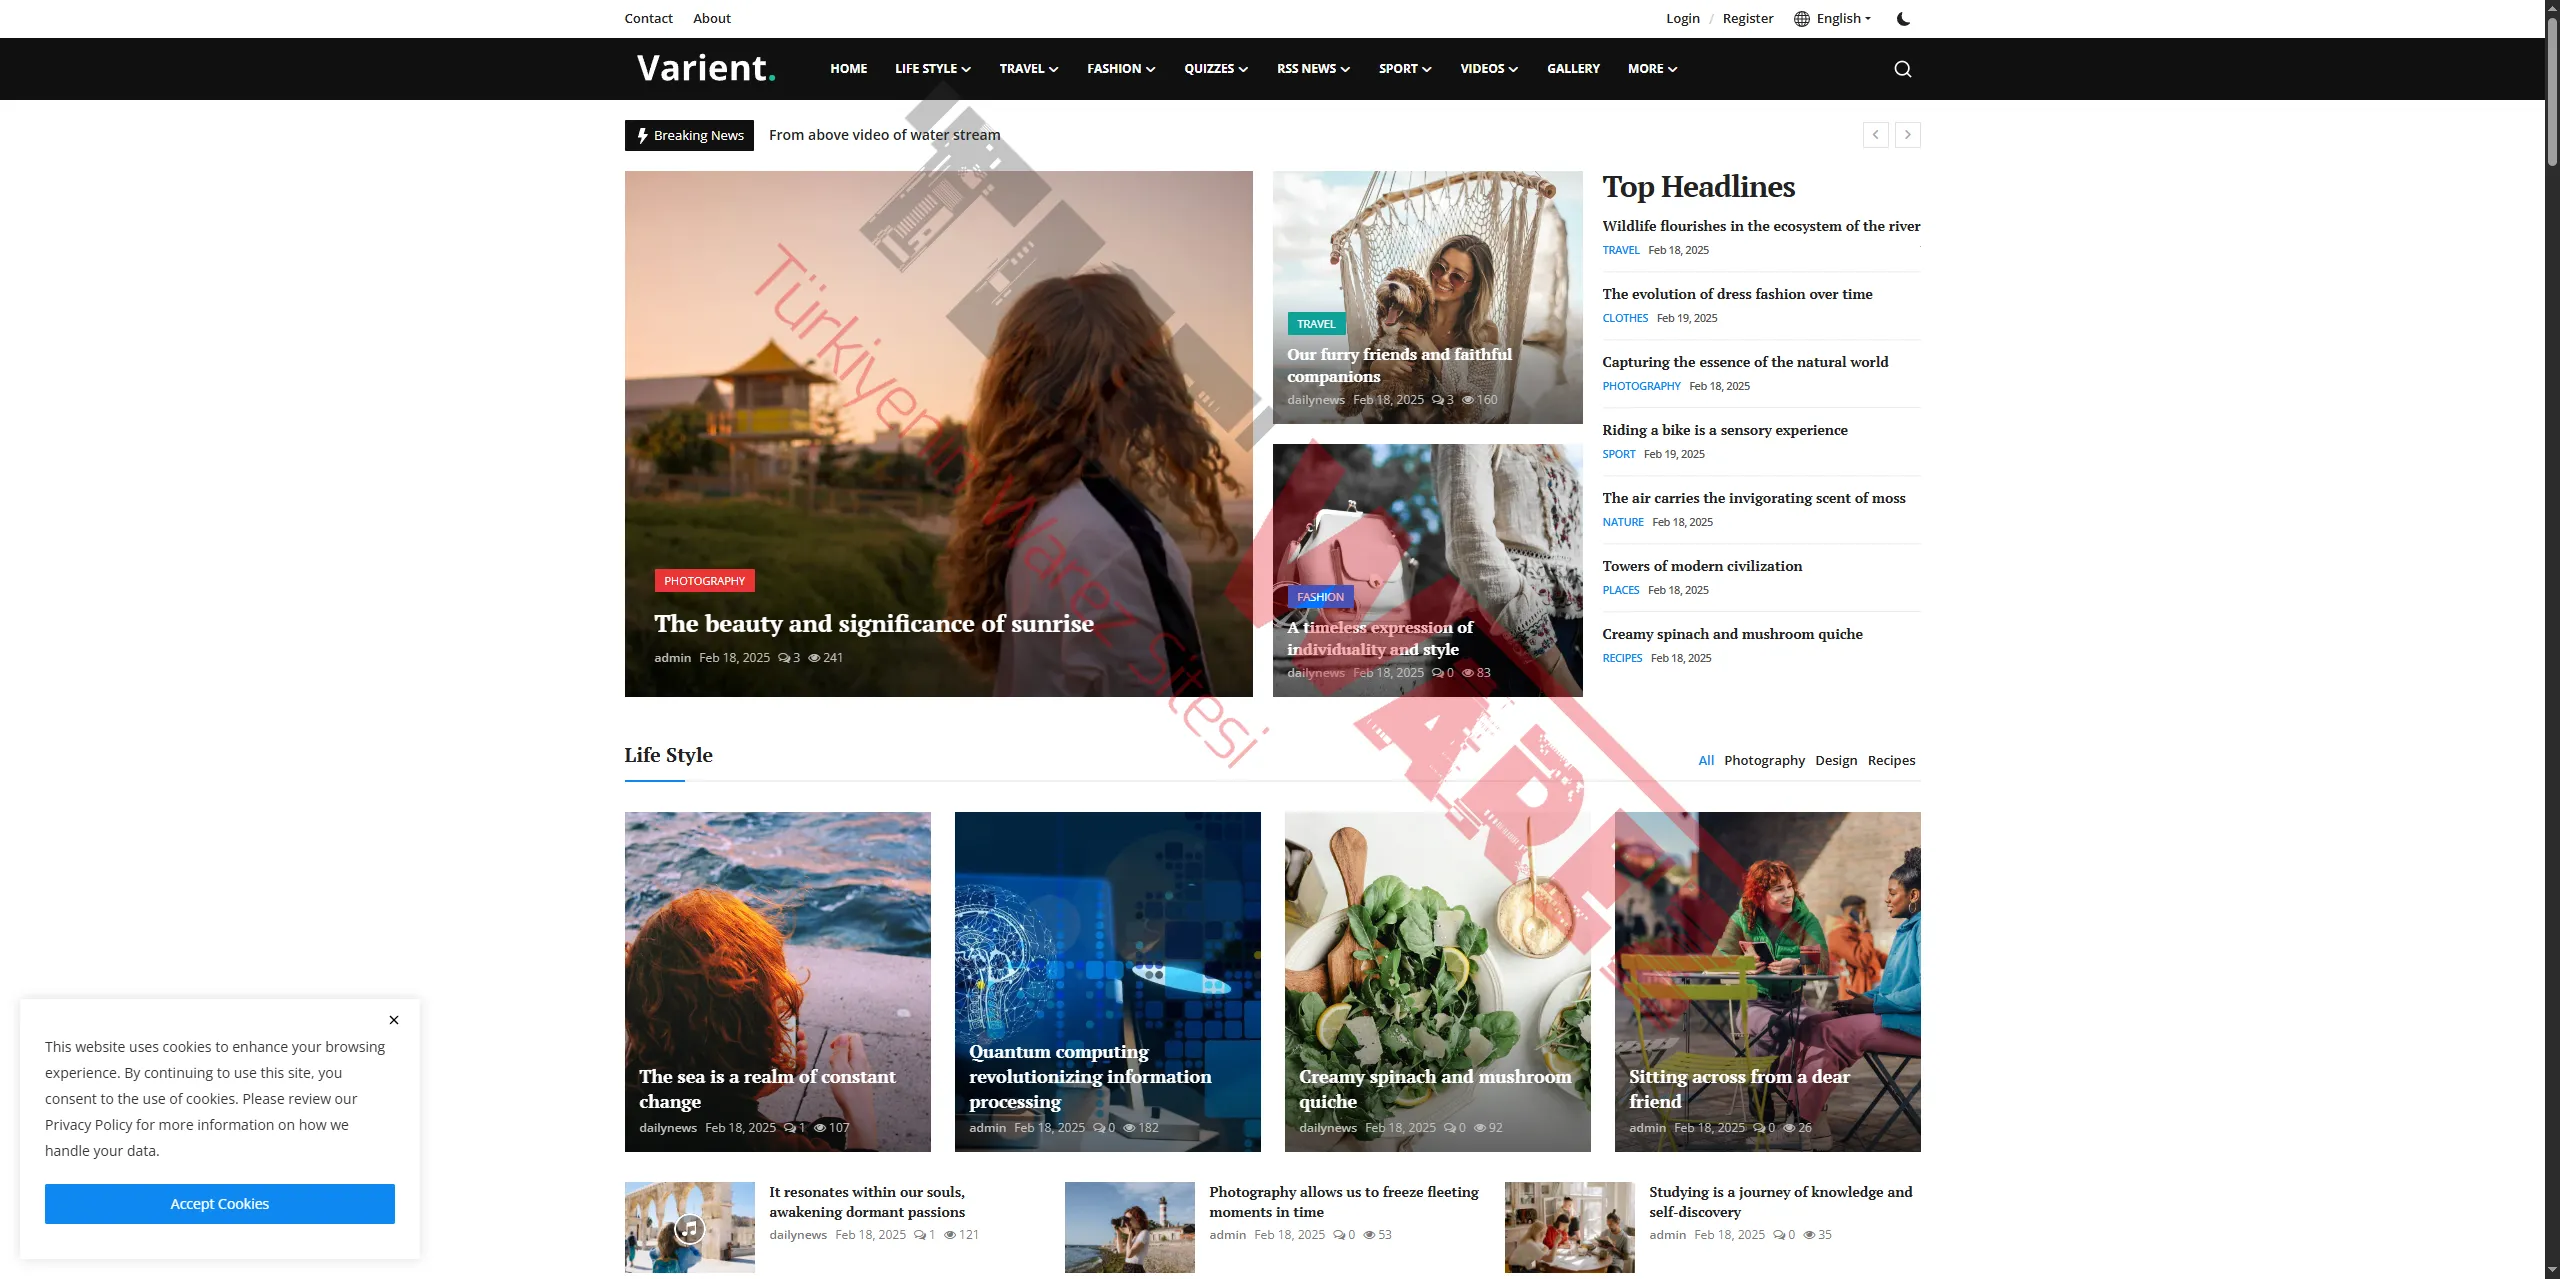Switch to the All filter tab
Screen dimensions: 2560x1279
(x=1706, y=760)
